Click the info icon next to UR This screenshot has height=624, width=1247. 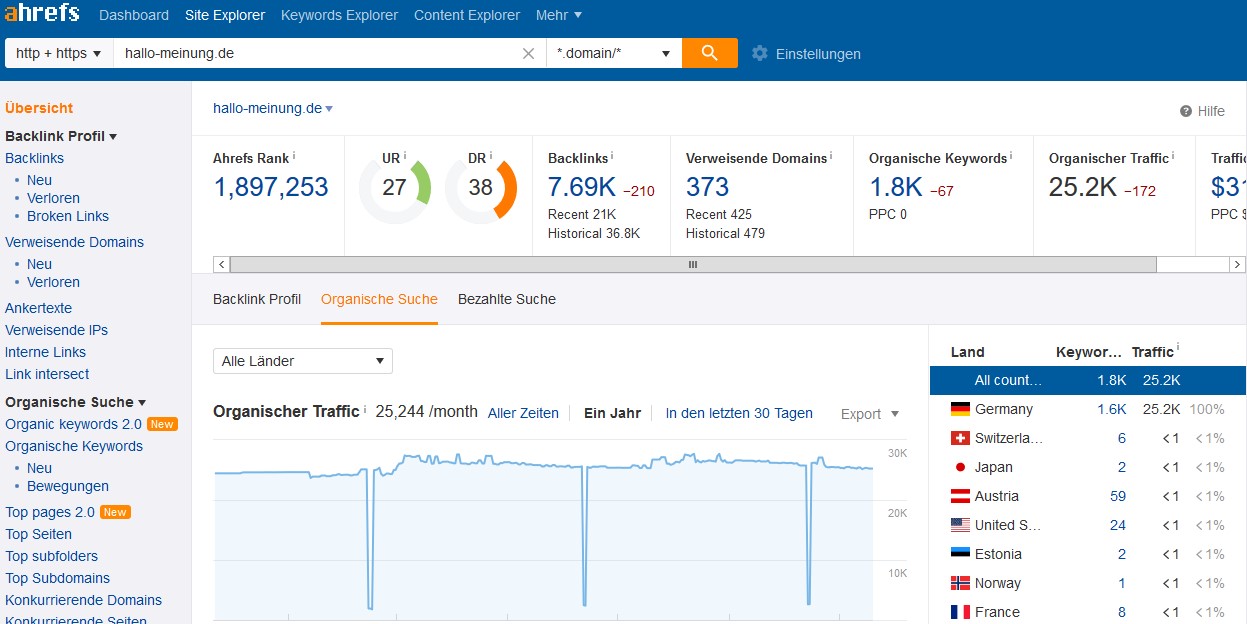[405, 156]
